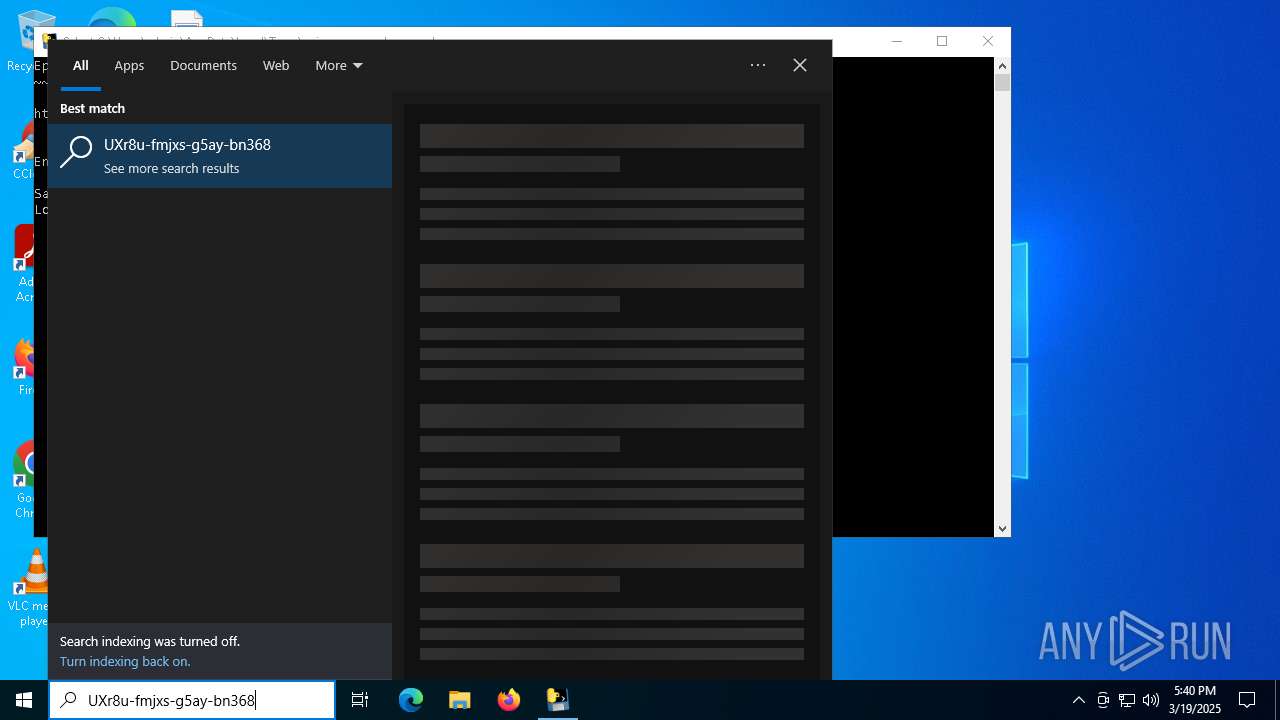This screenshot has width=1280, height=720.
Task: Minimize the background console window
Action: [x=896, y=41]
